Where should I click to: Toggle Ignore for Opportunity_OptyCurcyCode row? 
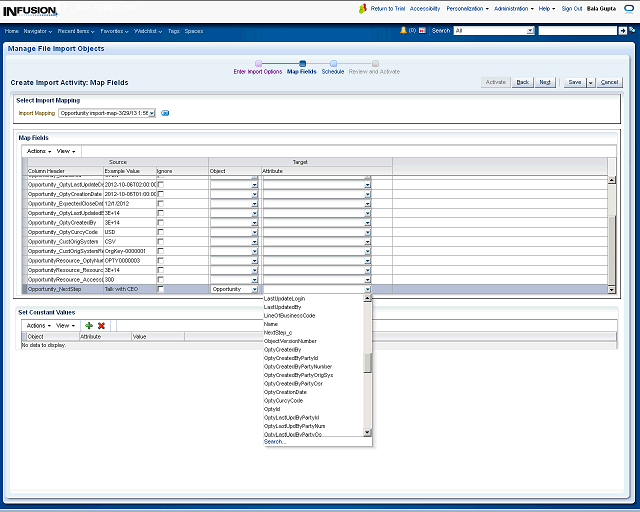pyautogui.click(x=161, y=232)
